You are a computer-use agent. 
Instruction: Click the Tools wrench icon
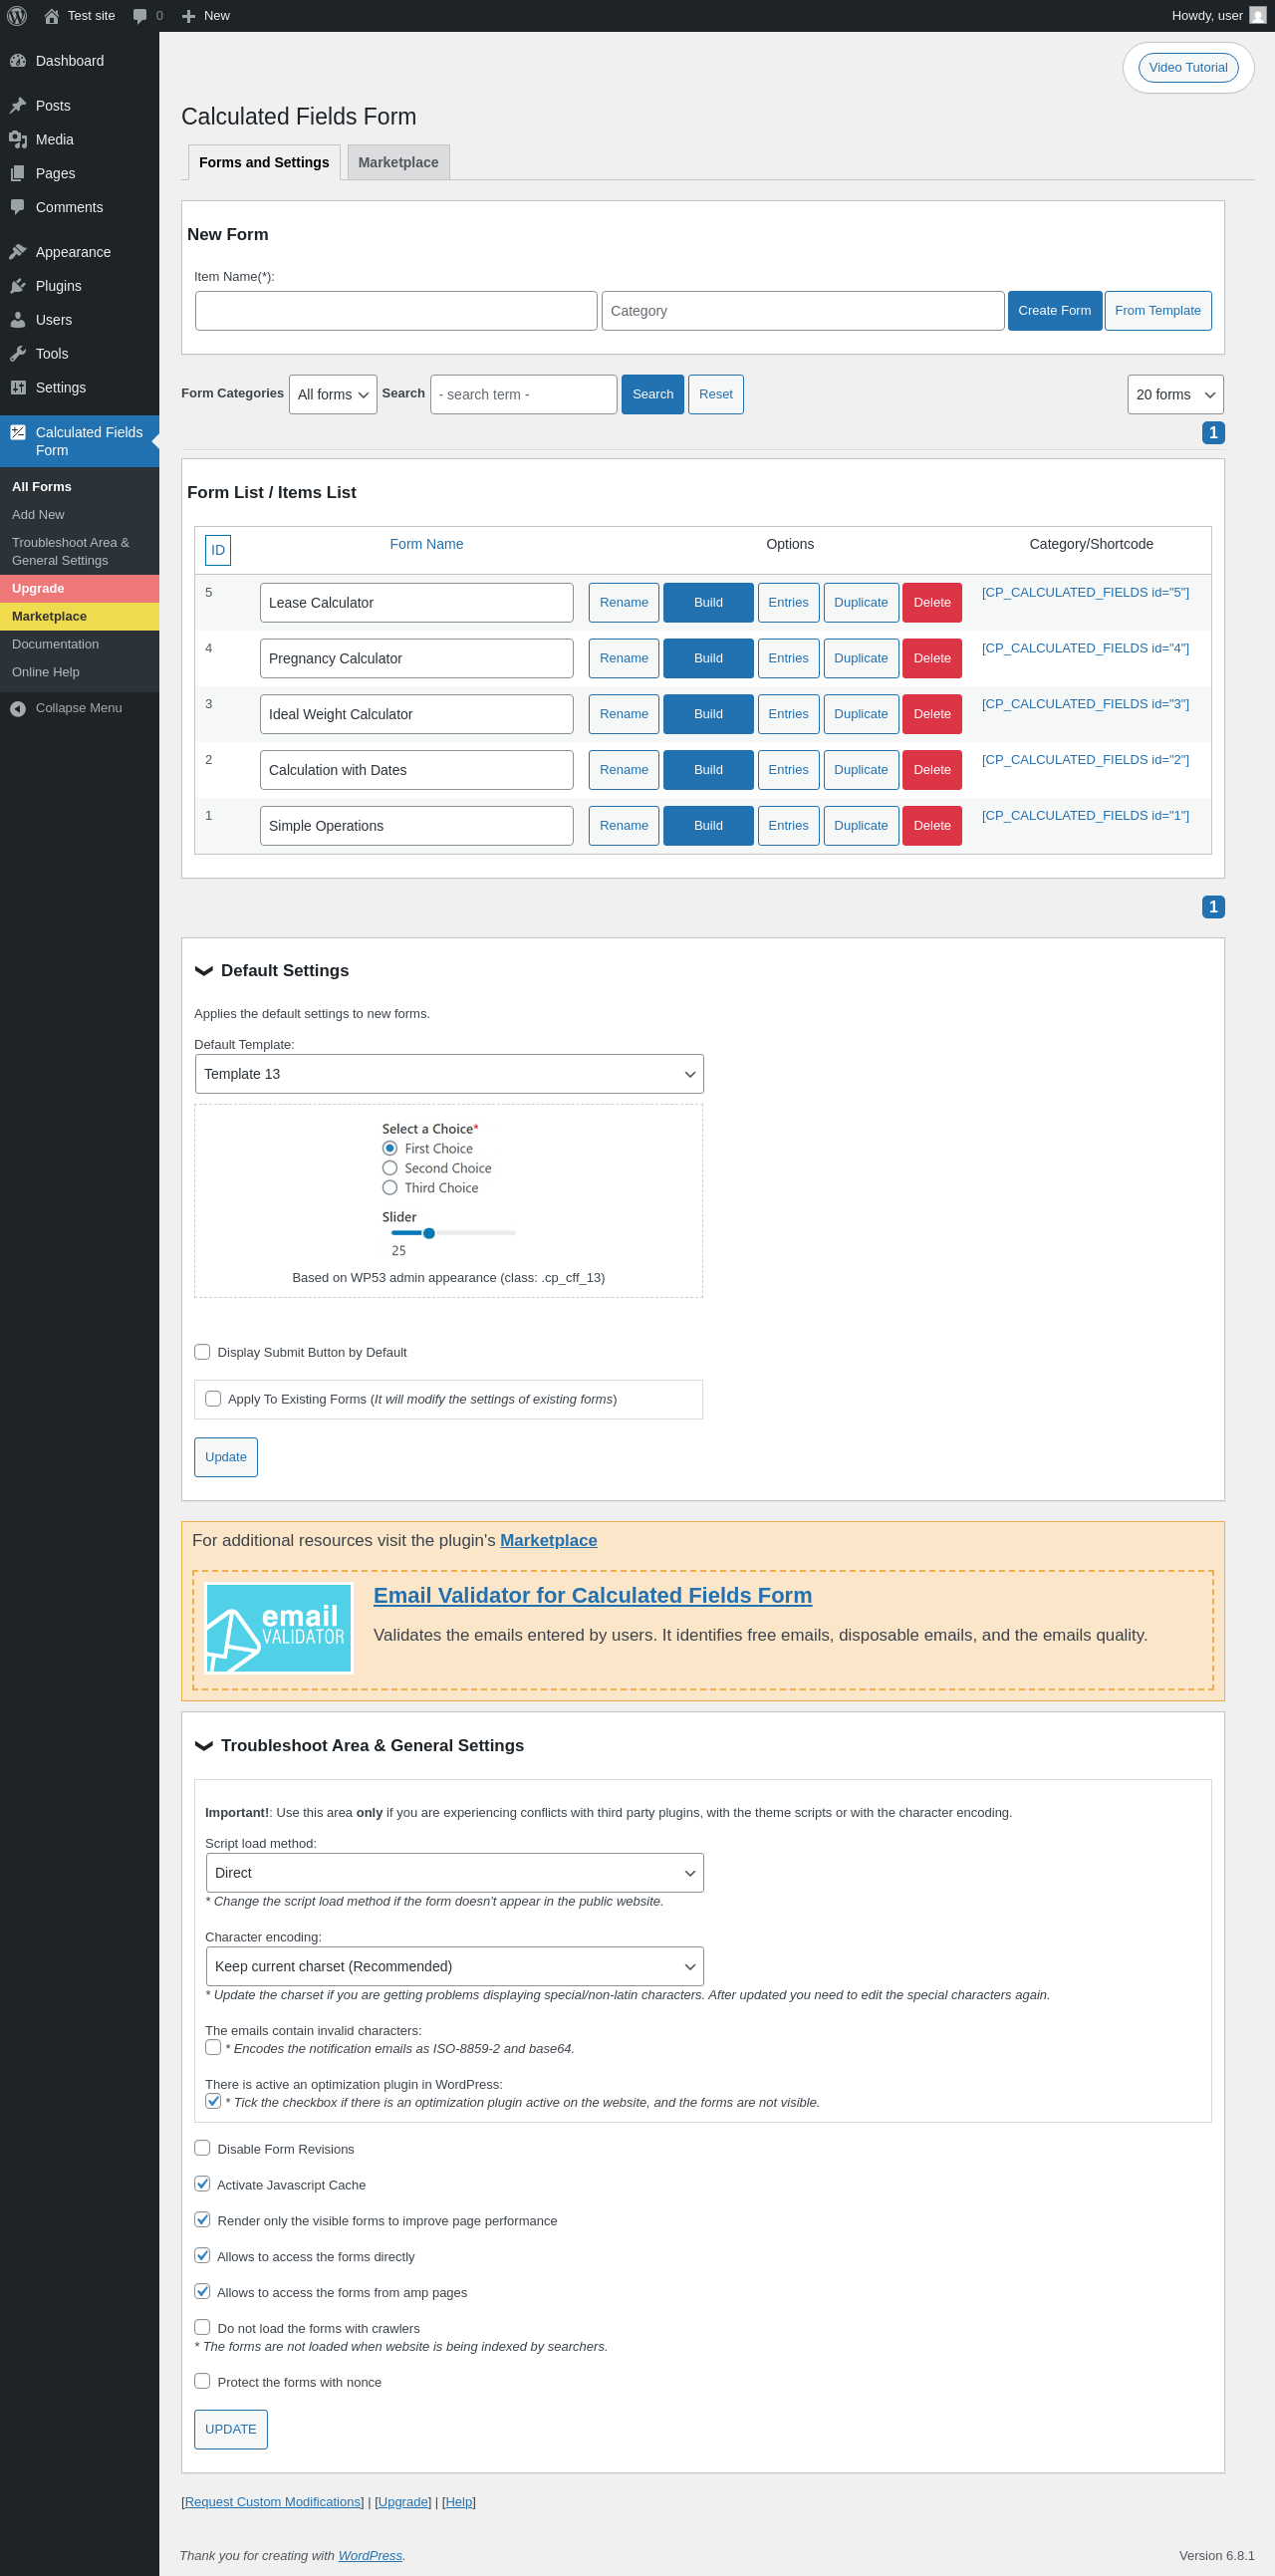[18, 354]
